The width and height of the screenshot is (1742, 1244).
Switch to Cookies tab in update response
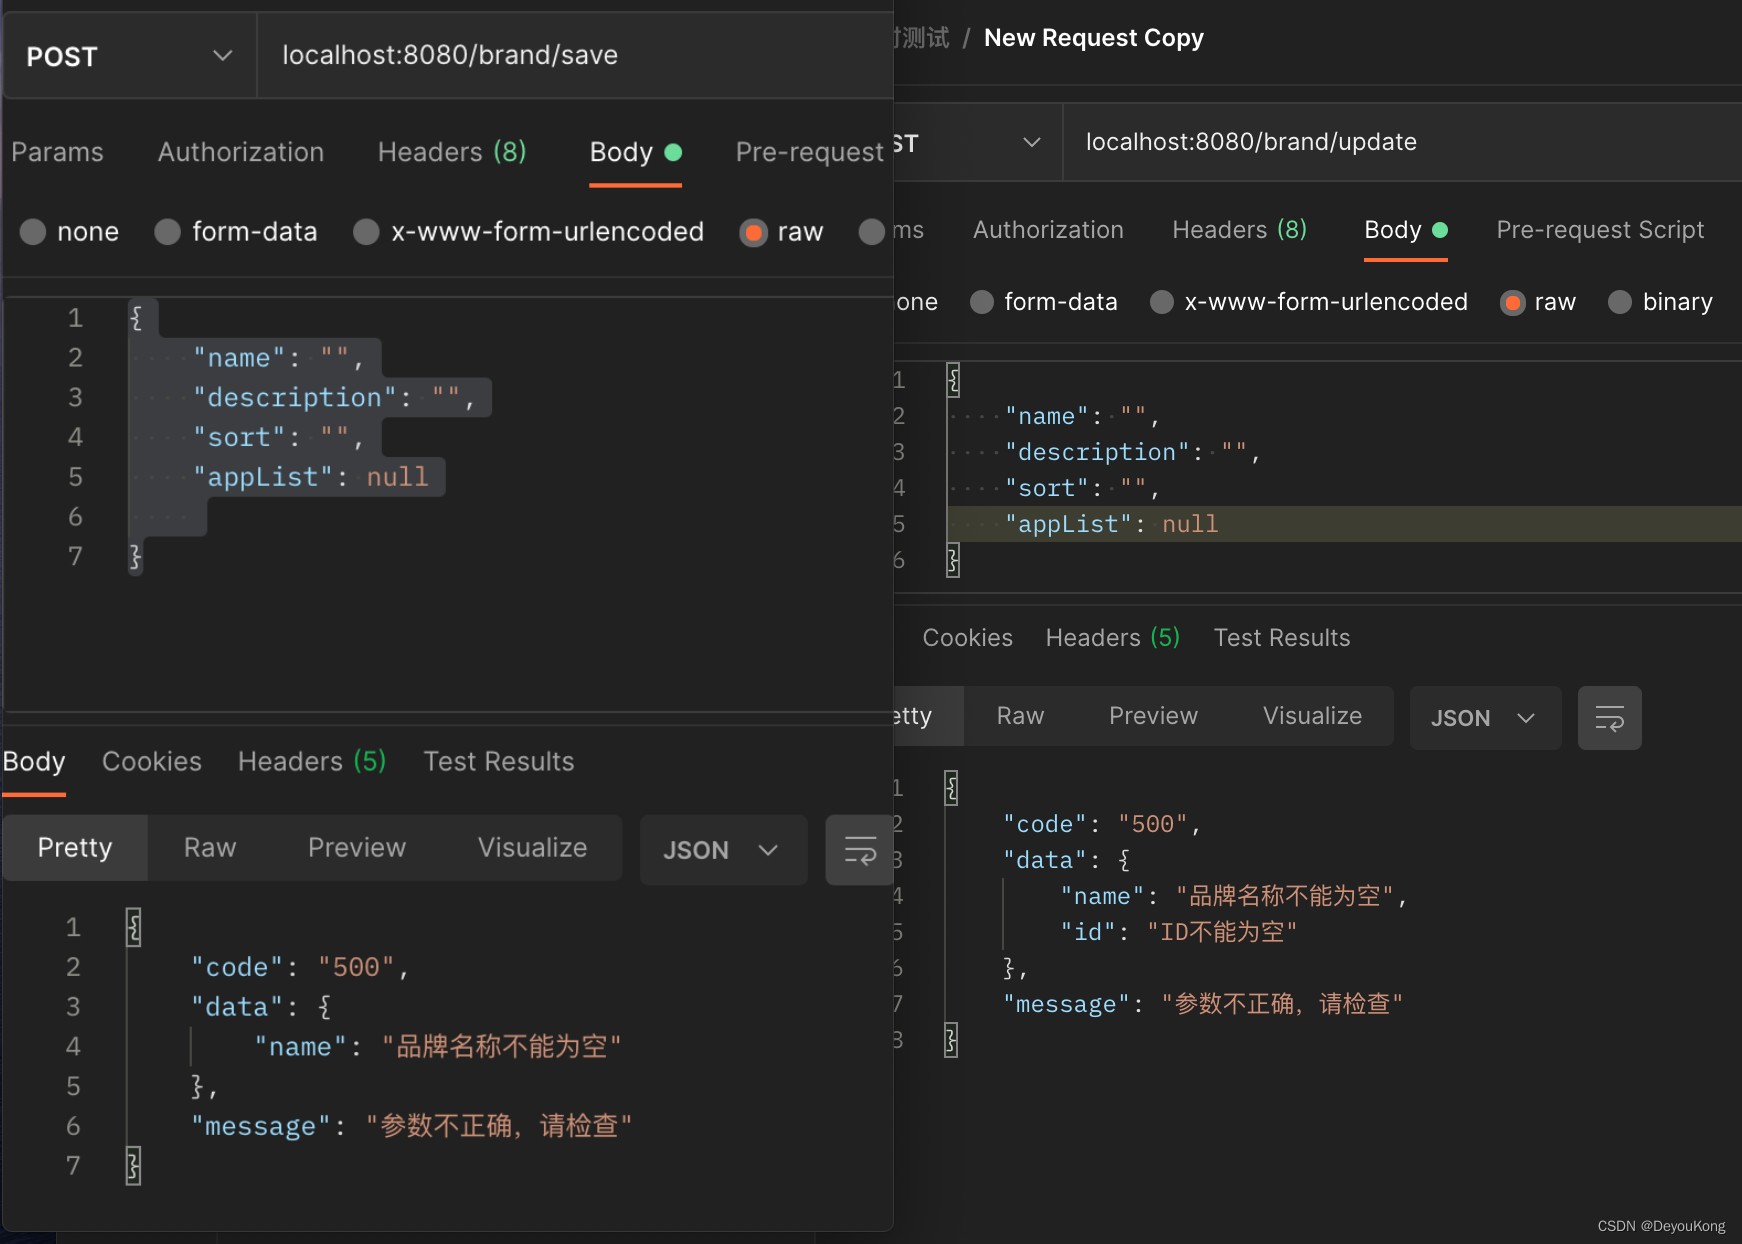pos(967,638)
